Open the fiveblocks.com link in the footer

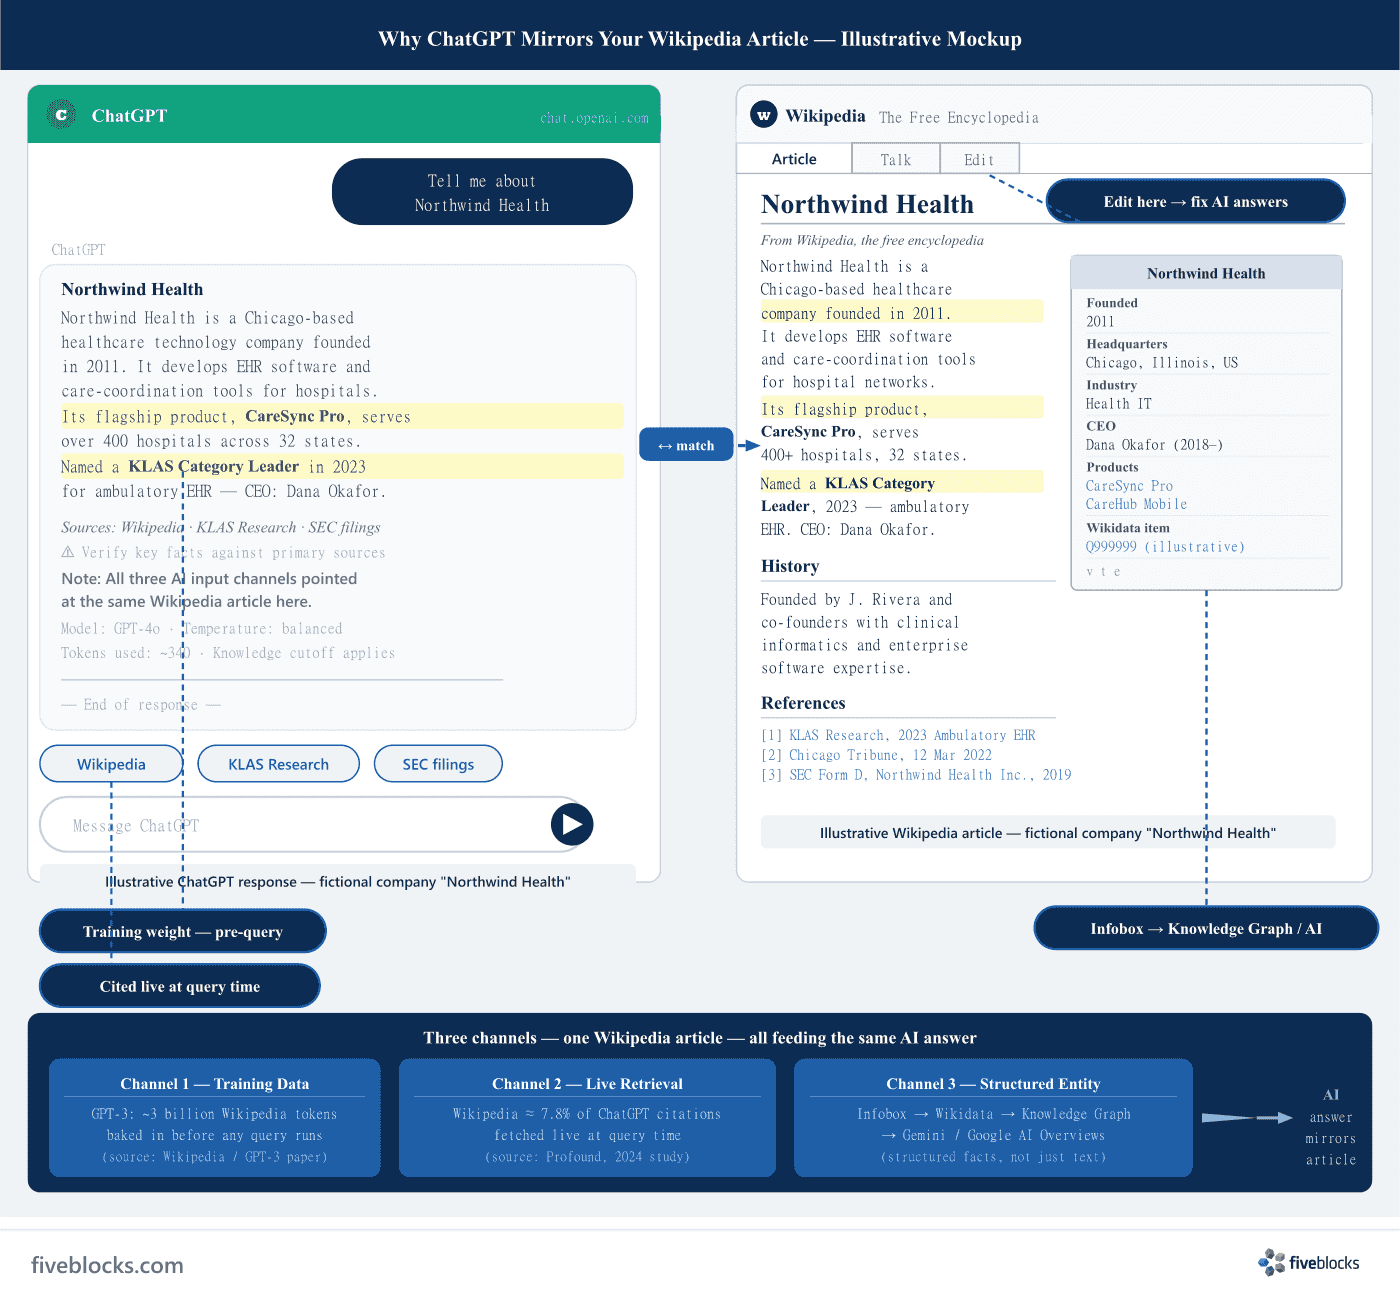(x=107, y=1265)
